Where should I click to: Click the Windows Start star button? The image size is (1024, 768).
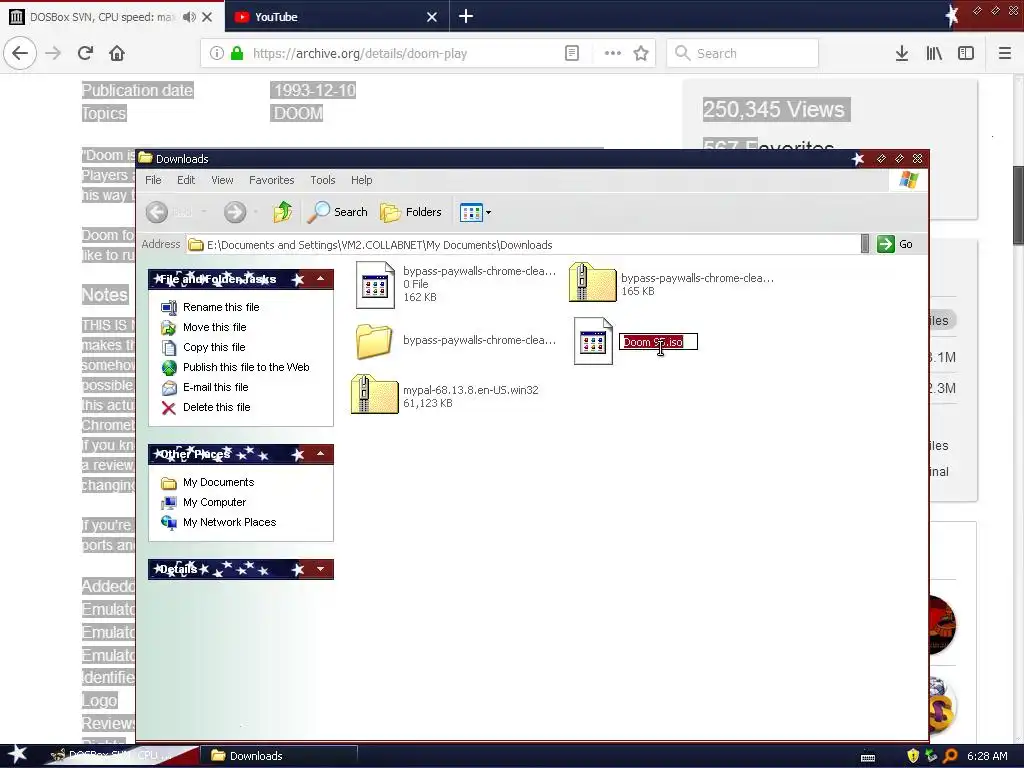(x=17, y=755)
